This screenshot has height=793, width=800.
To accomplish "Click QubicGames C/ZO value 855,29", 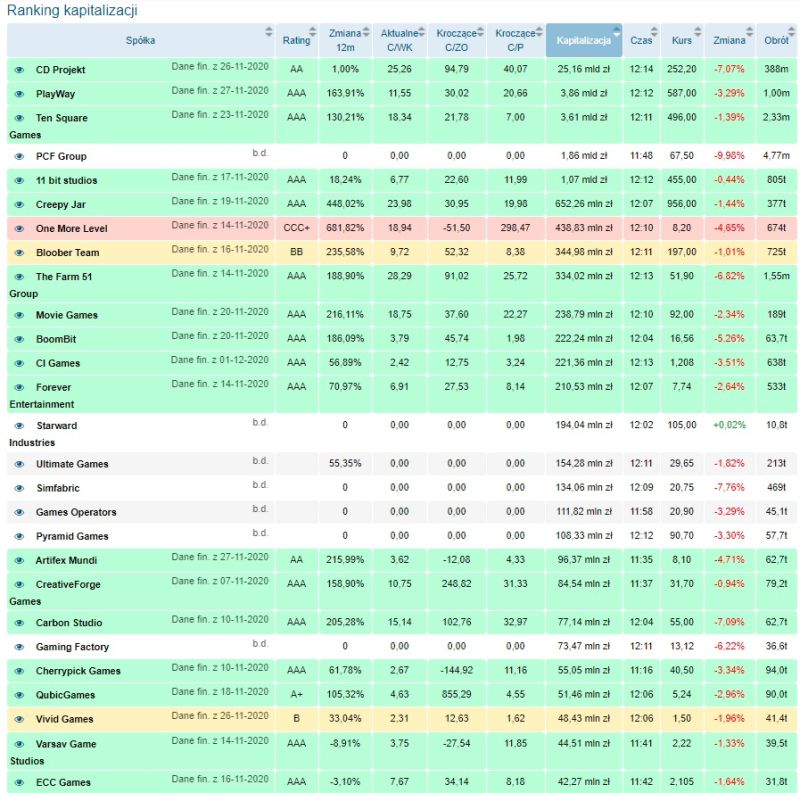I will coord(457,695).
